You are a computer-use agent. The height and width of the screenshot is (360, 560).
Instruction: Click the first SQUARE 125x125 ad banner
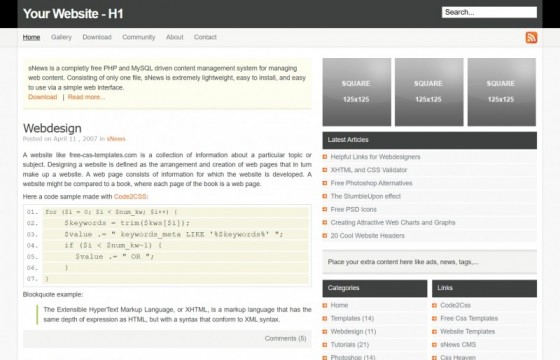(x=356, y=92)
